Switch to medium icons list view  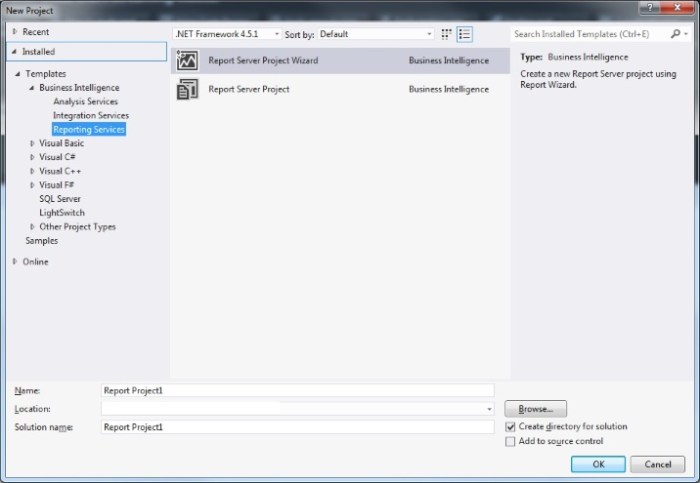click(464, 34)
